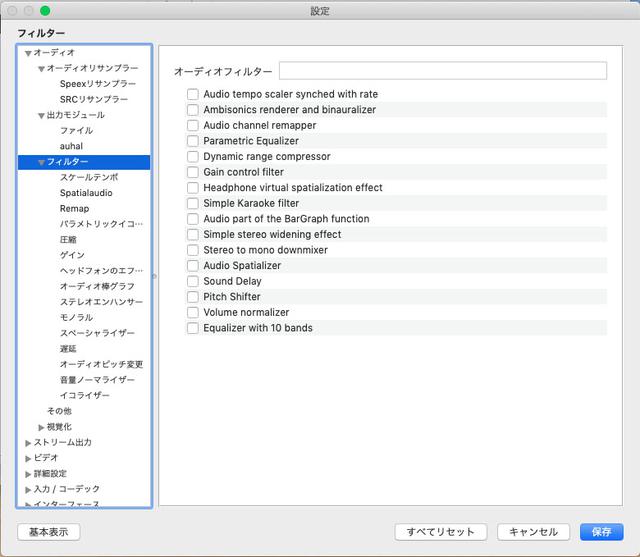640x557 pixels.
Task: Click すべてリセット button
Action: point(440,532)
